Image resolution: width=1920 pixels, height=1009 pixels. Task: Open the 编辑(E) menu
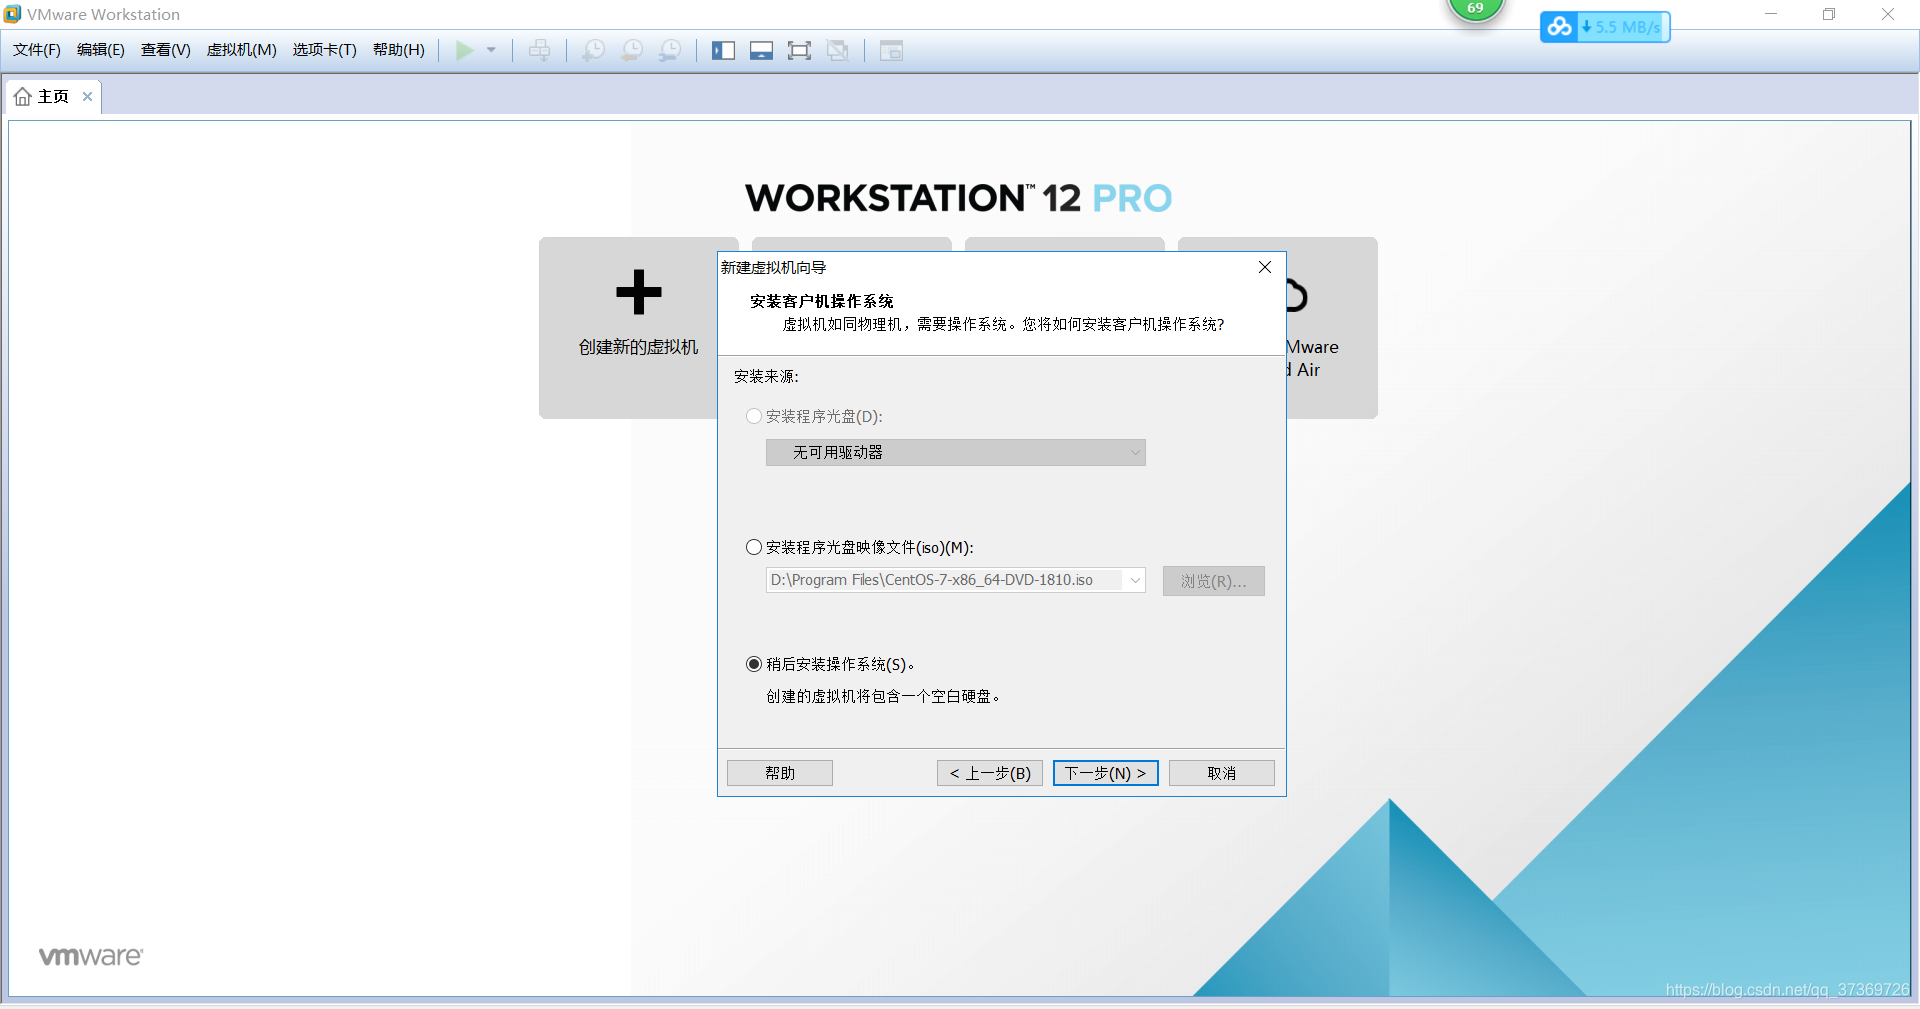point(101,50)
